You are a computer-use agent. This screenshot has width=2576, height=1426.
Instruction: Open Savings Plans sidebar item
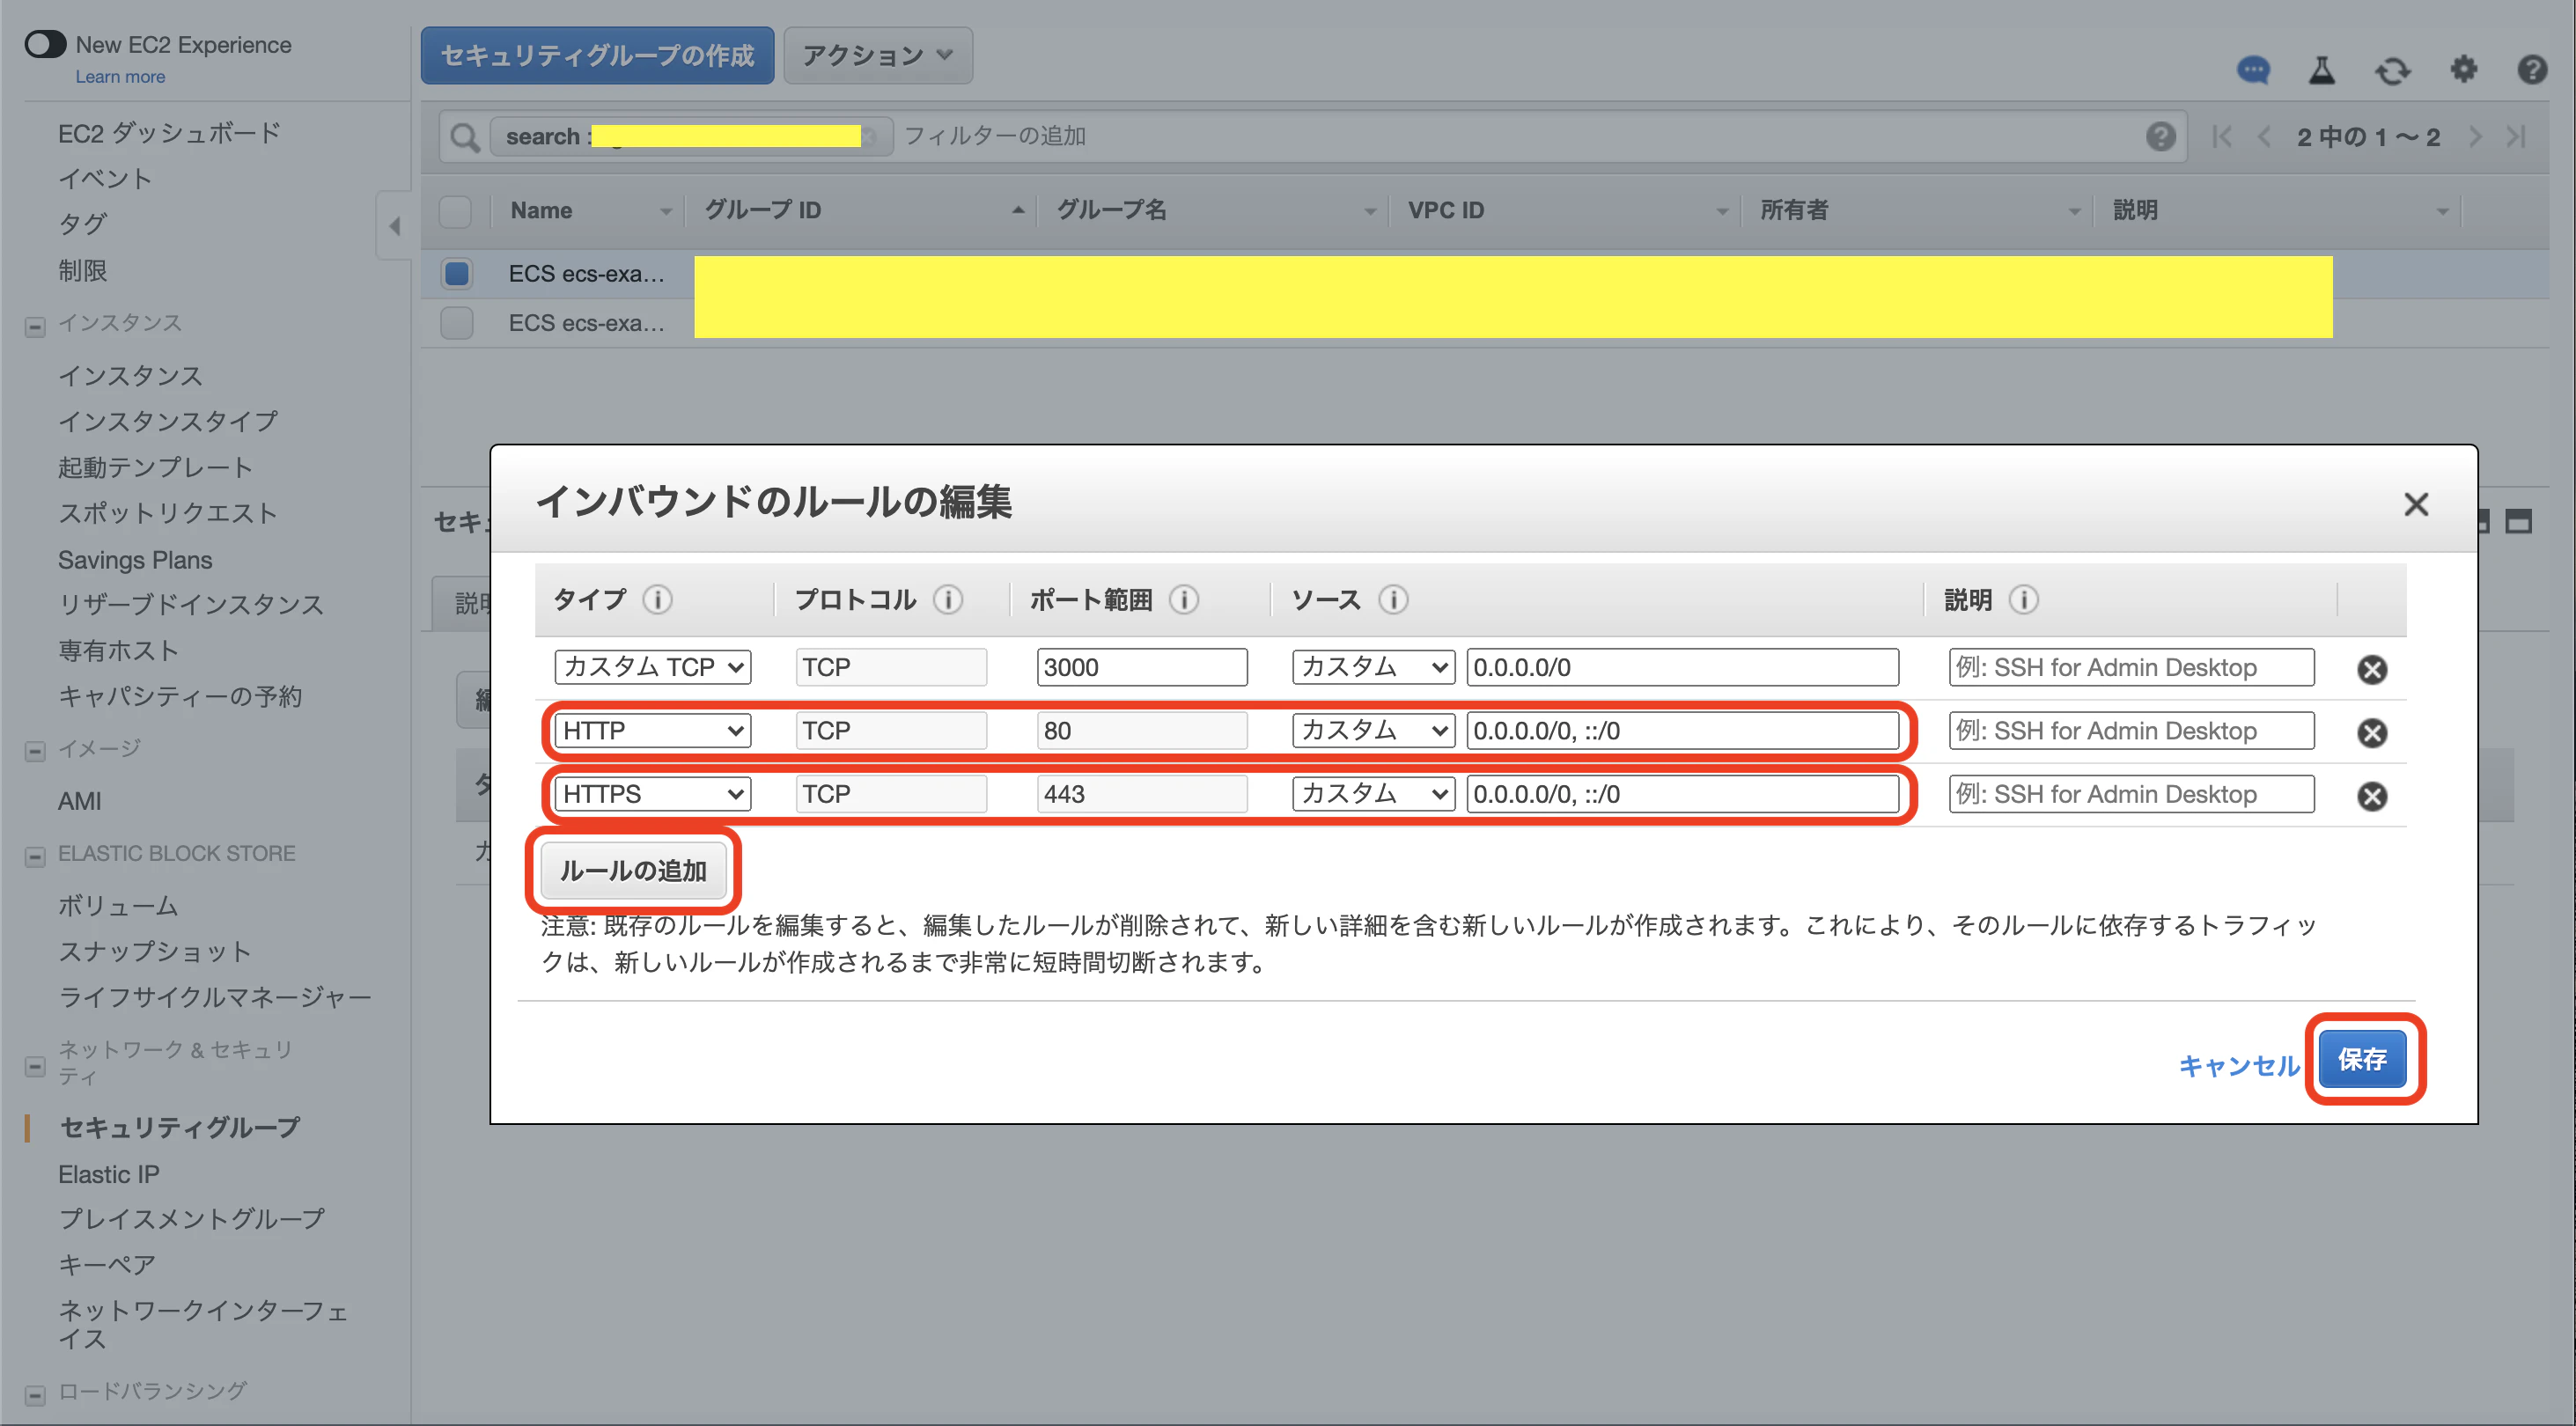(x=135, y=560)
